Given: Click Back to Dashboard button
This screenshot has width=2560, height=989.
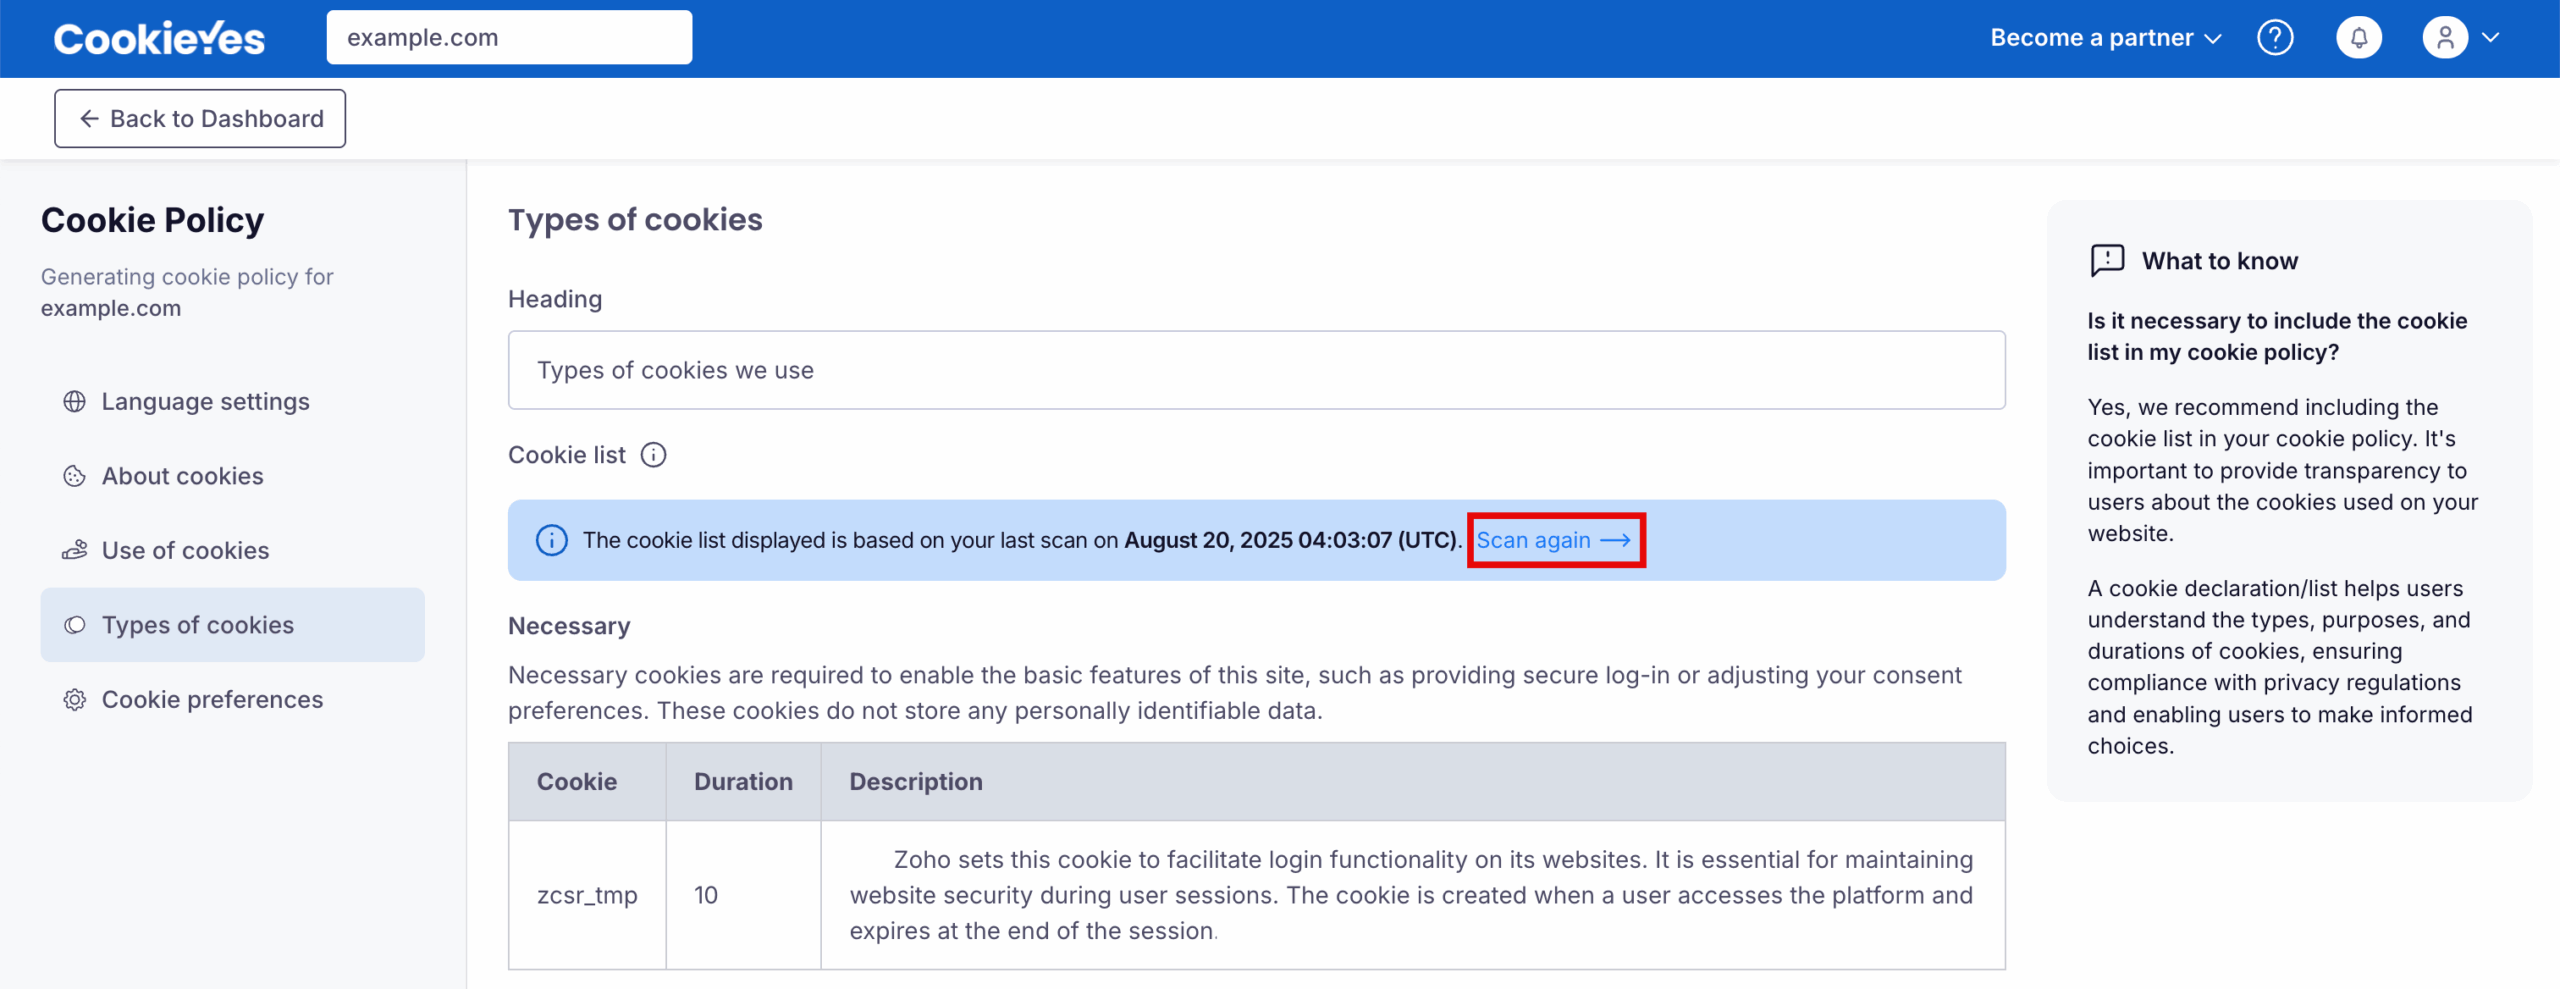Looking at the screenshot, I should click(x=200, y=119).
